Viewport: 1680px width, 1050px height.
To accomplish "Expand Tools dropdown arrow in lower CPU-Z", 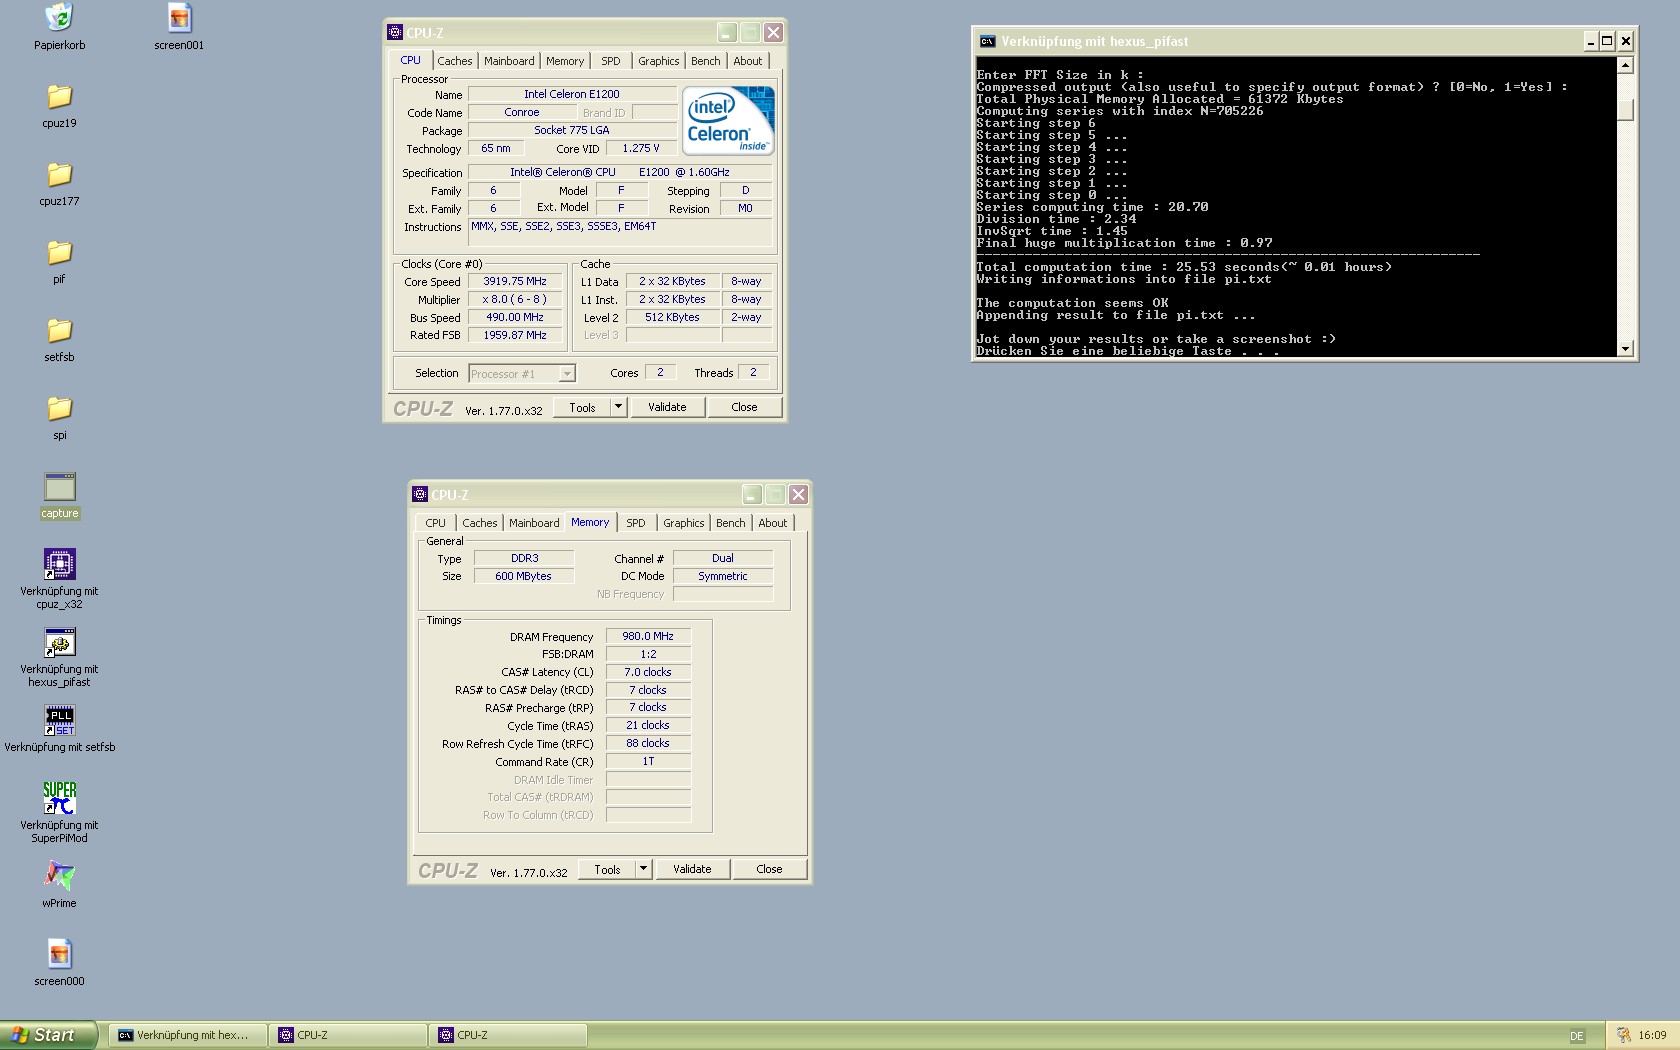I will pyautogui.click(x=643, y=869).
